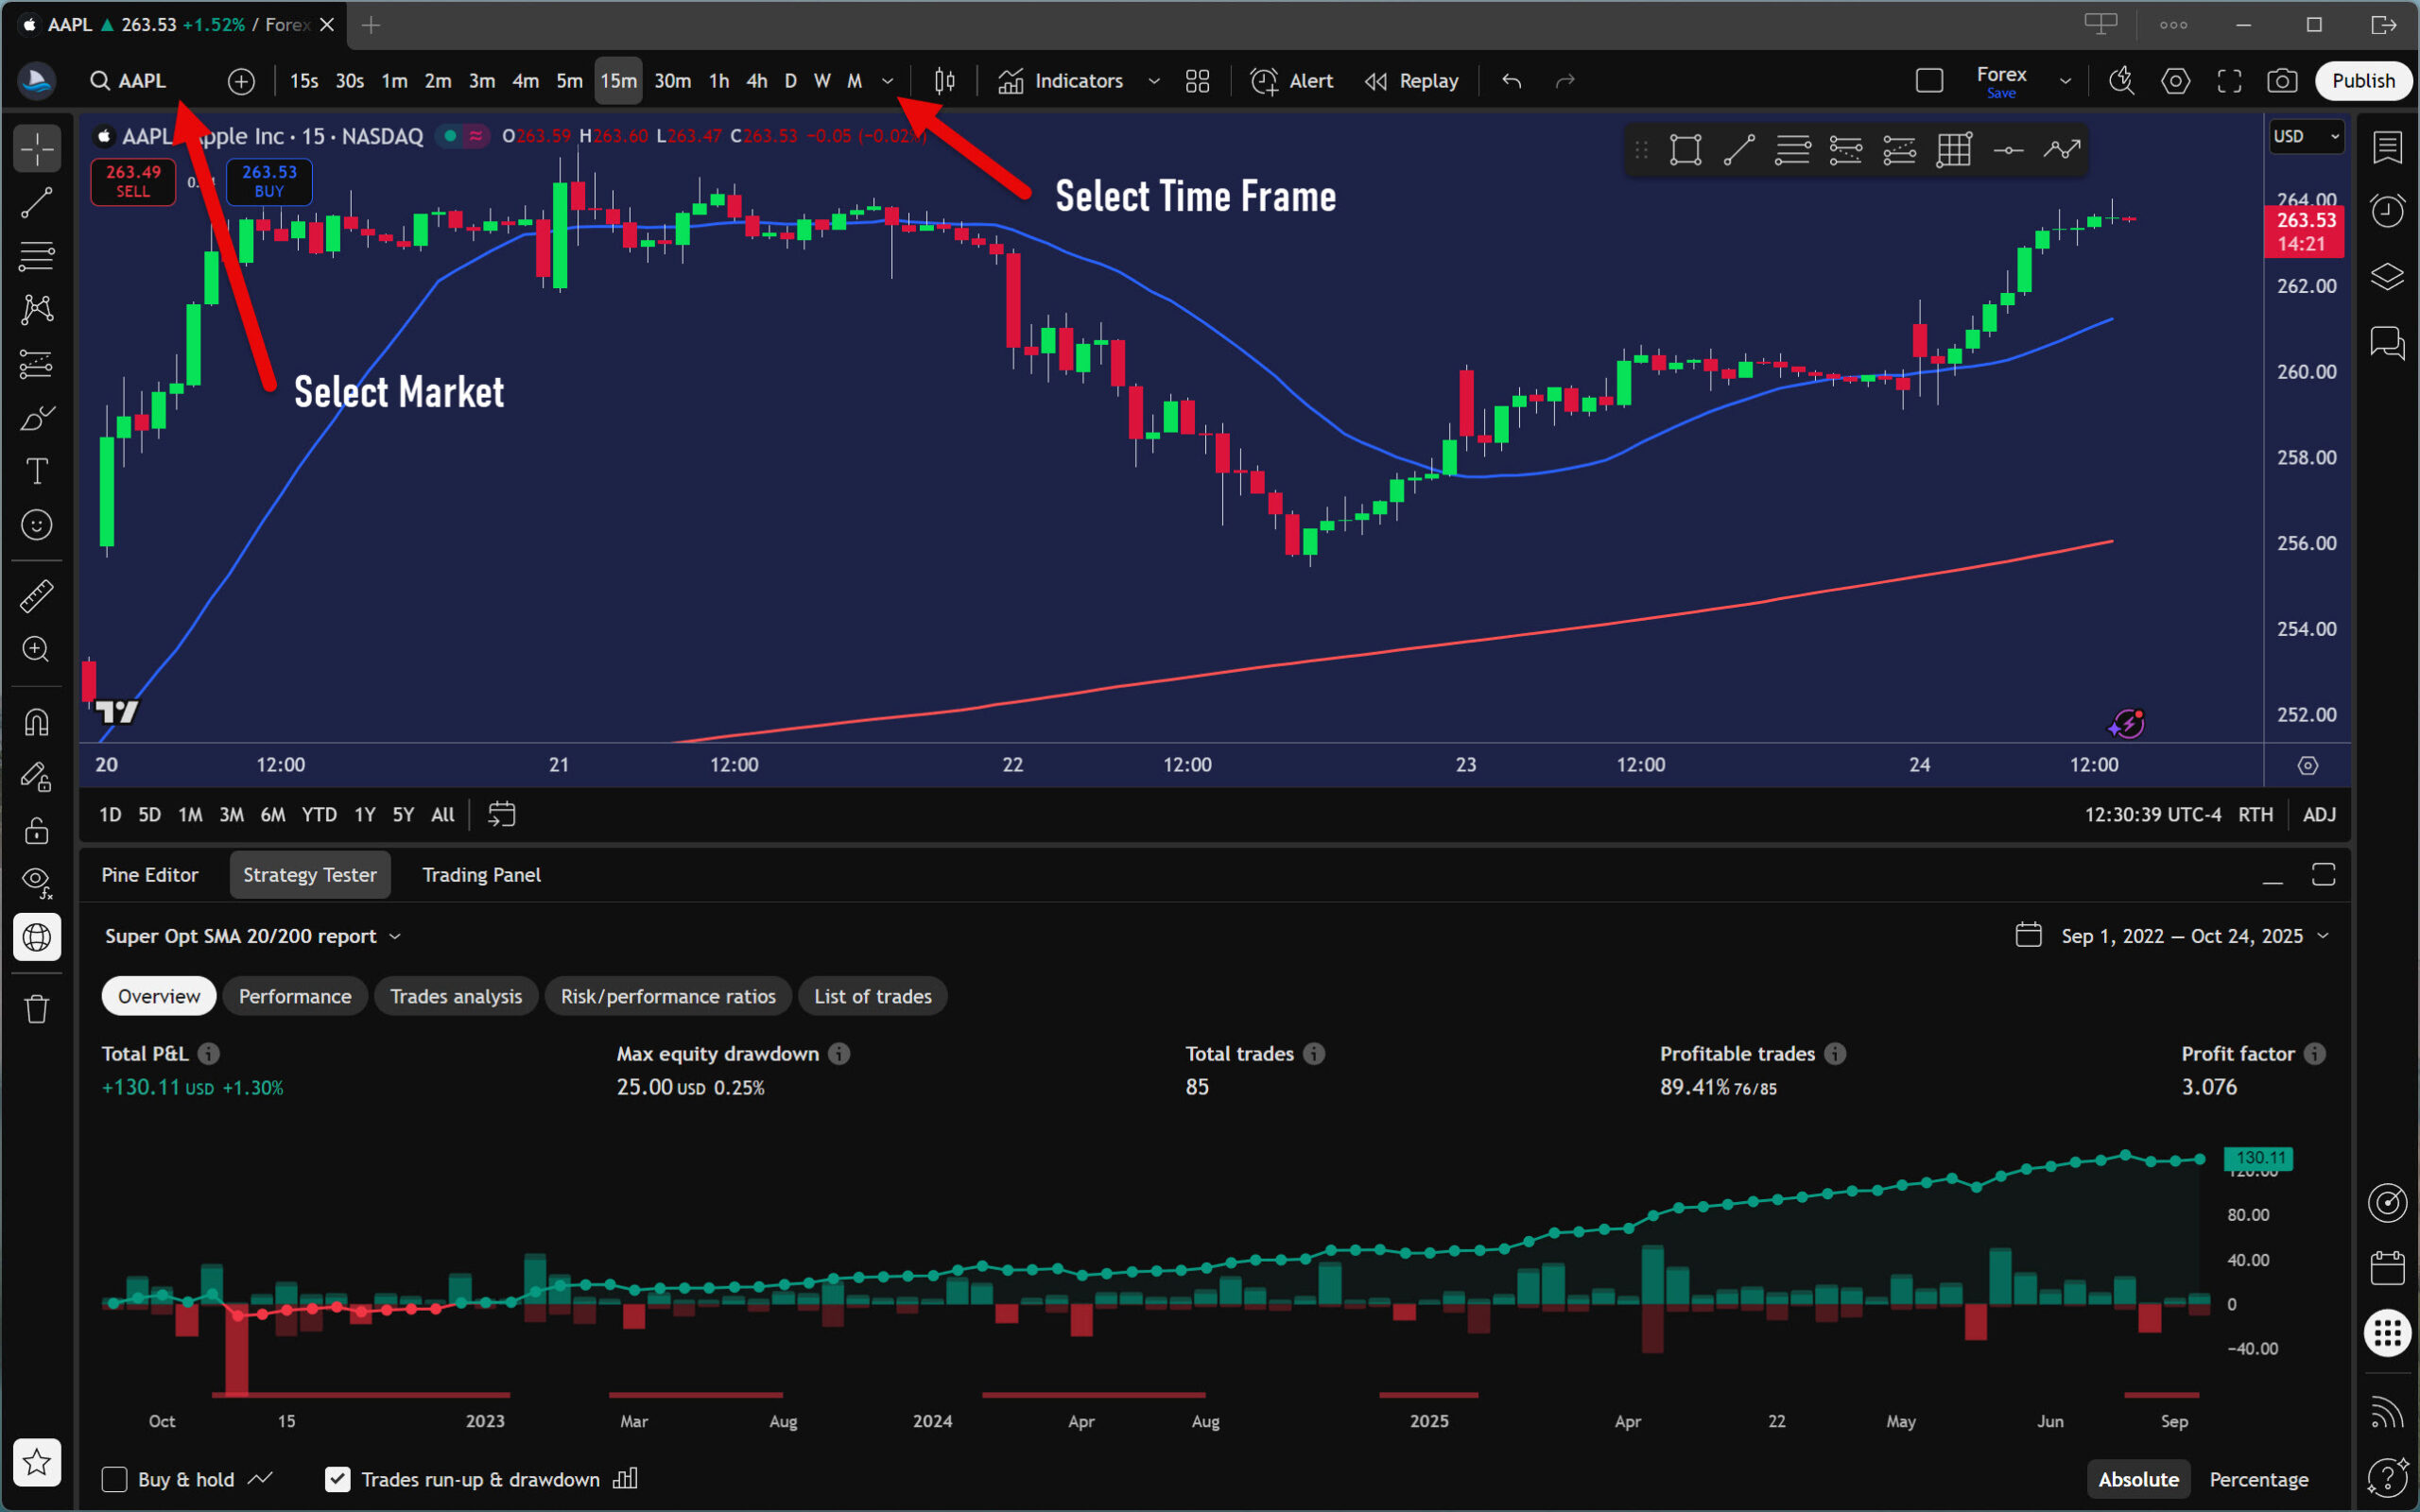The image size is (2420, 1512).
Task: Click the Publish button
Action: (2362, 81)
